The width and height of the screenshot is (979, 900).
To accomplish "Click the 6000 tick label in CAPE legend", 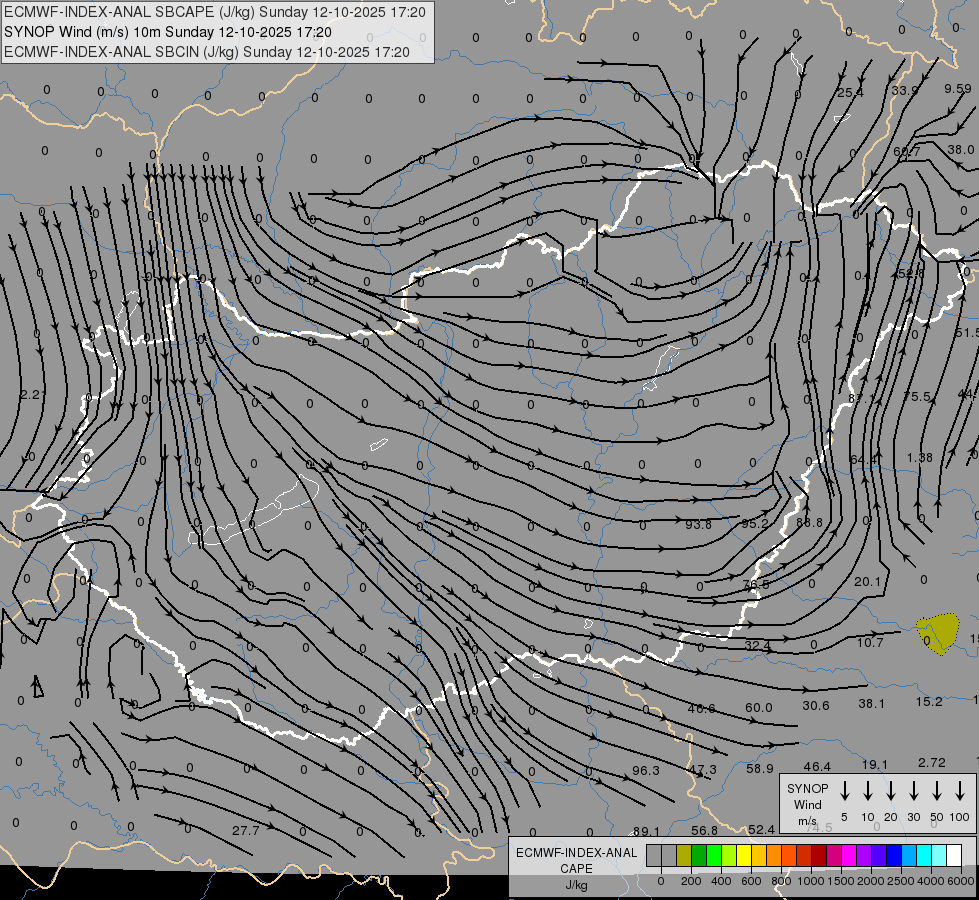I will pyautogui.click(x=960, y=881).
